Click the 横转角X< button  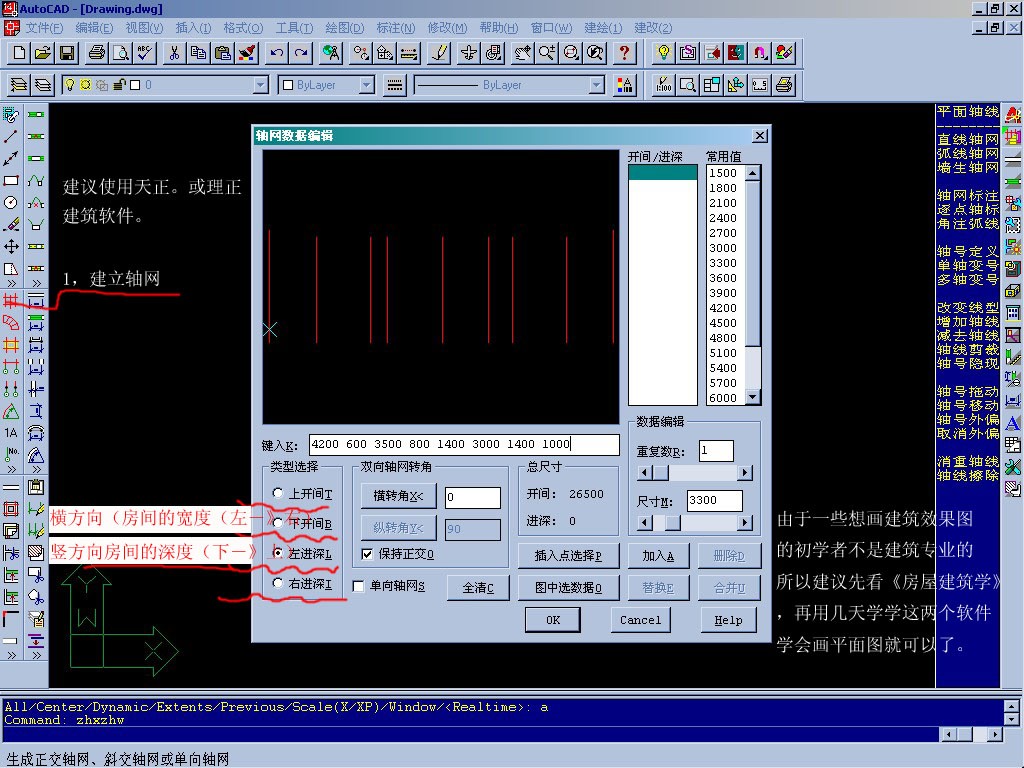click(x=398, y=496)
